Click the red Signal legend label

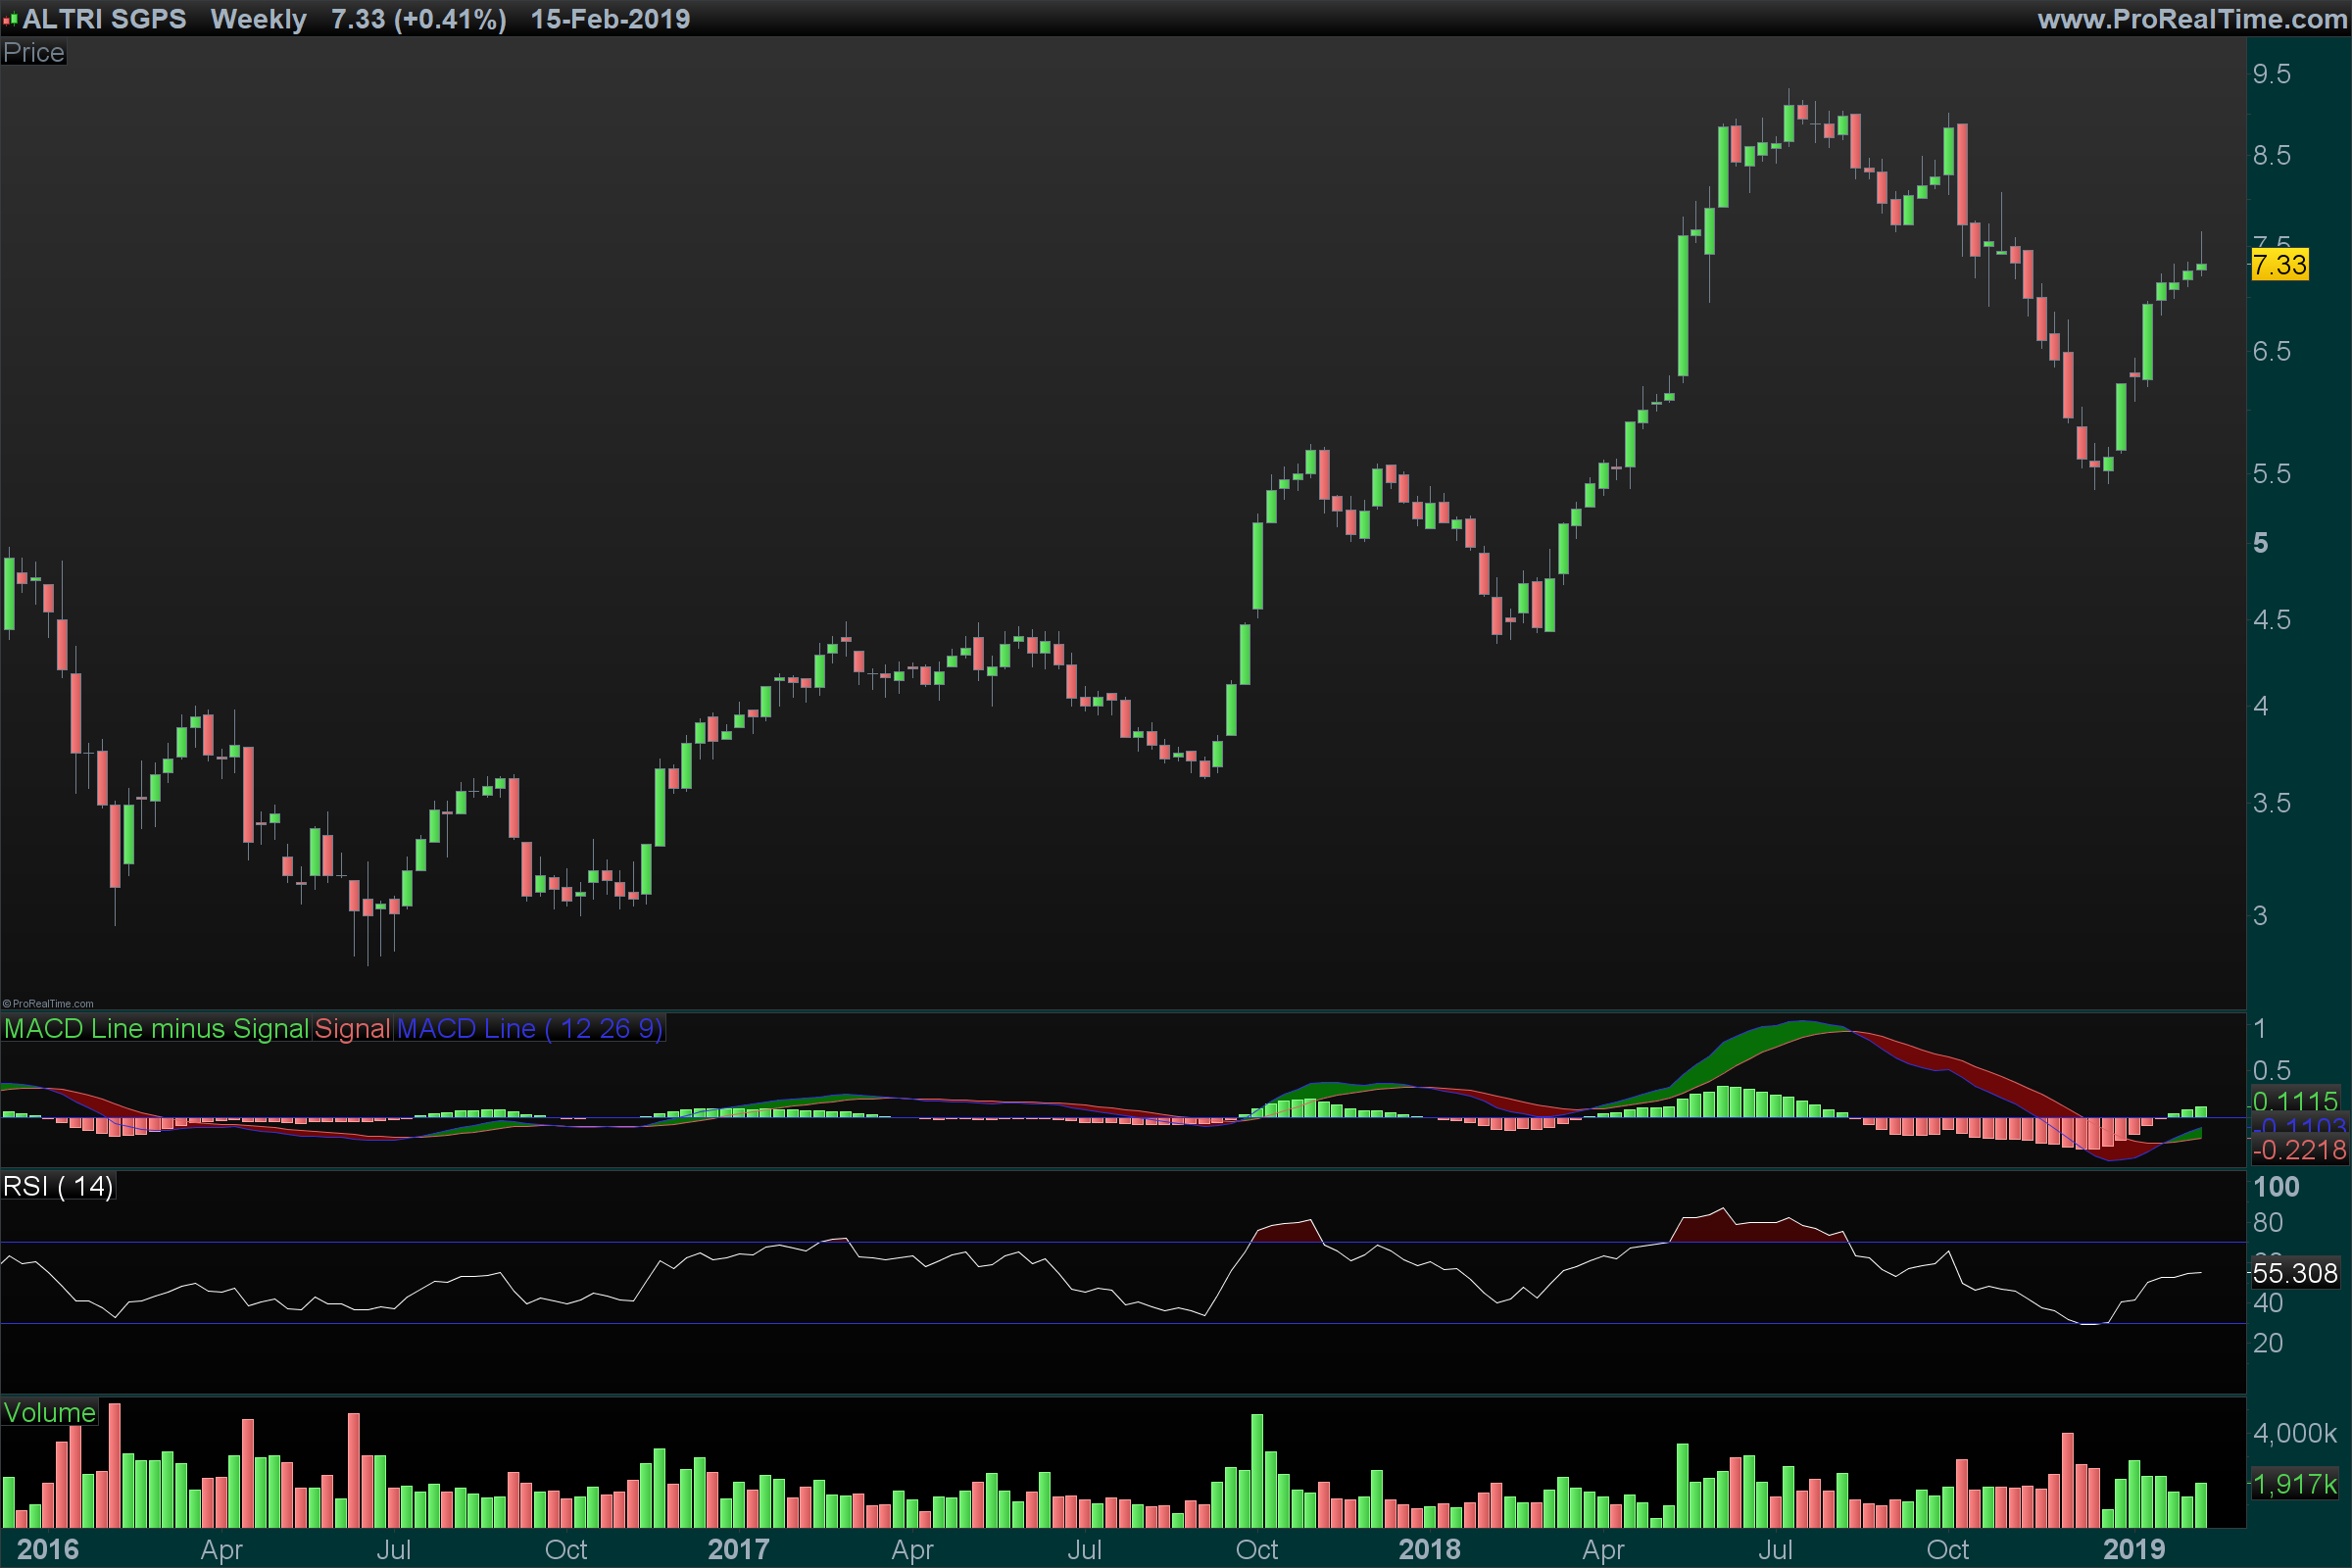pos(352,1028)
